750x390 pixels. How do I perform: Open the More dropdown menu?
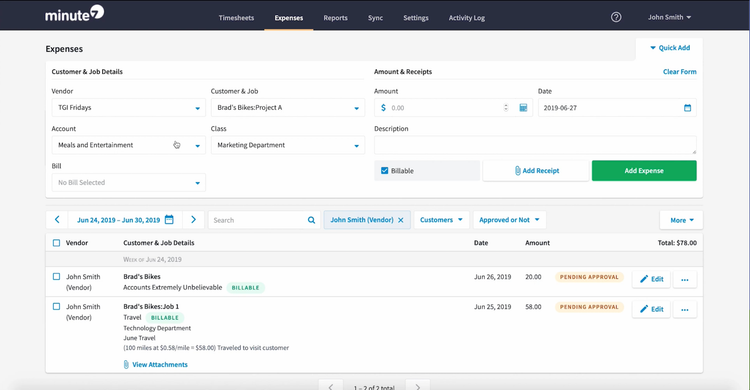(681, 220)
